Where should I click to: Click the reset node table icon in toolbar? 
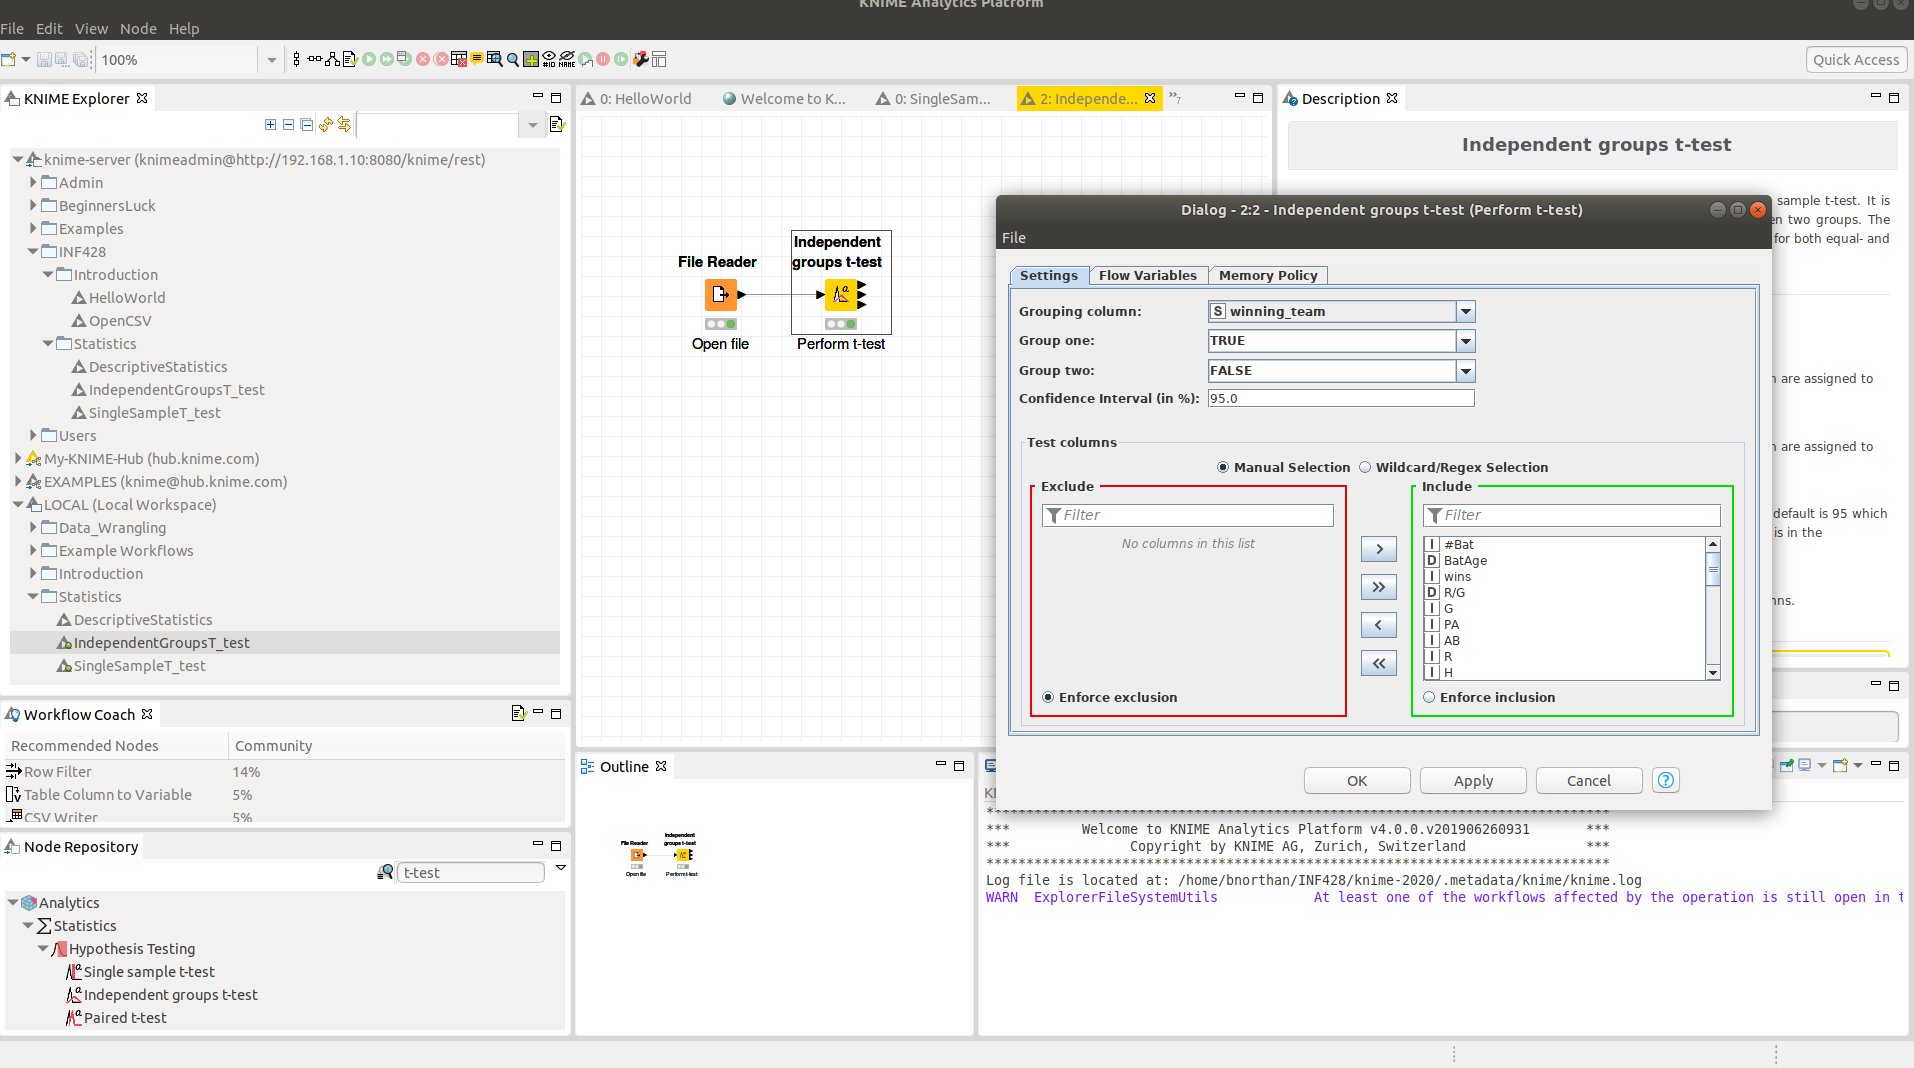(x=459, y=60)
